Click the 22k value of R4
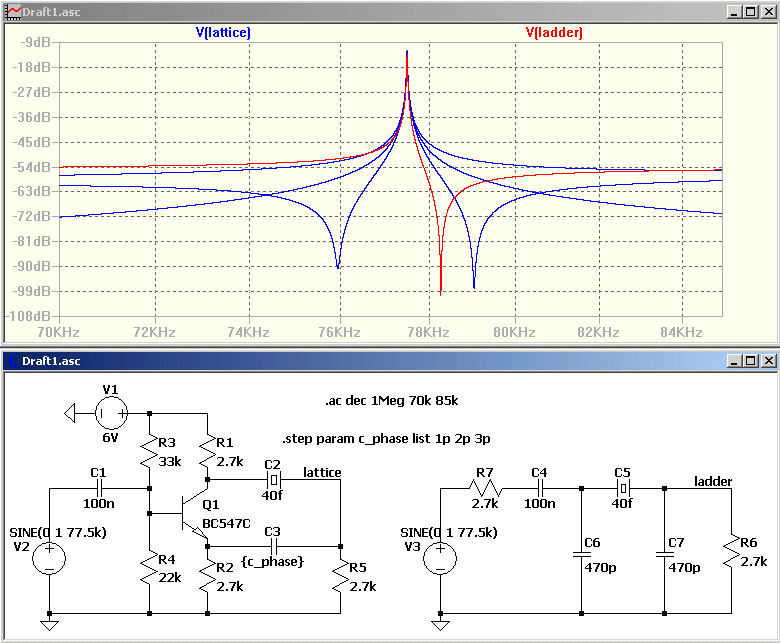The height and width of the screenshot is (643, 780). 170,577
